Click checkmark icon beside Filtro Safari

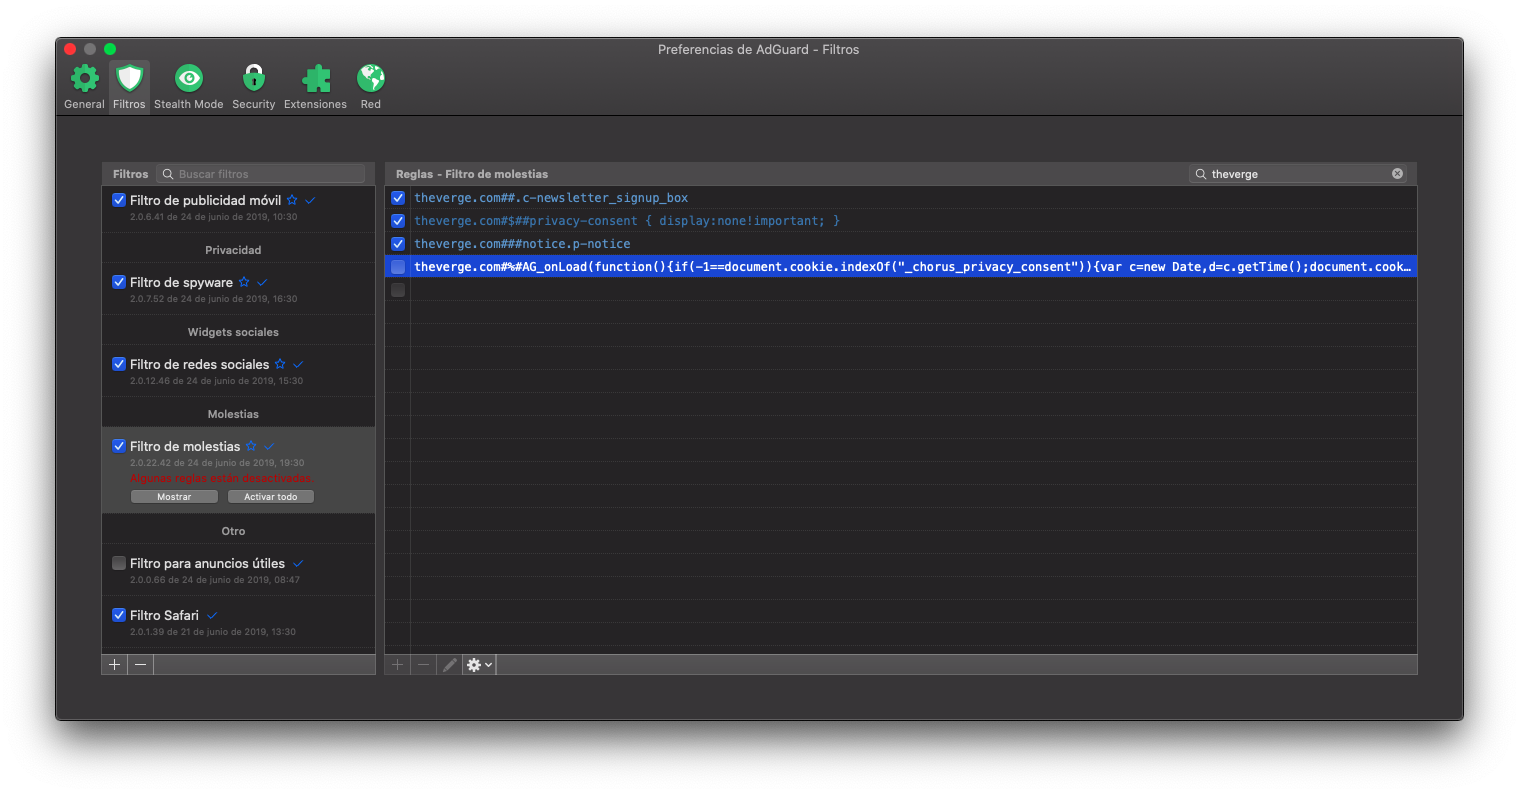tap(212, 615)
